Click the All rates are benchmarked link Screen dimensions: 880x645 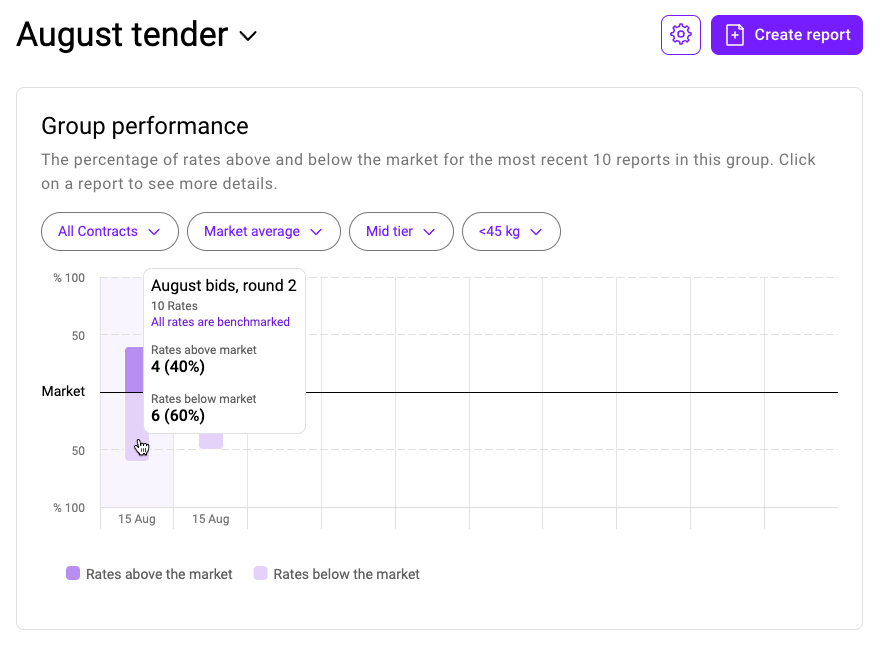click(221, 322)
